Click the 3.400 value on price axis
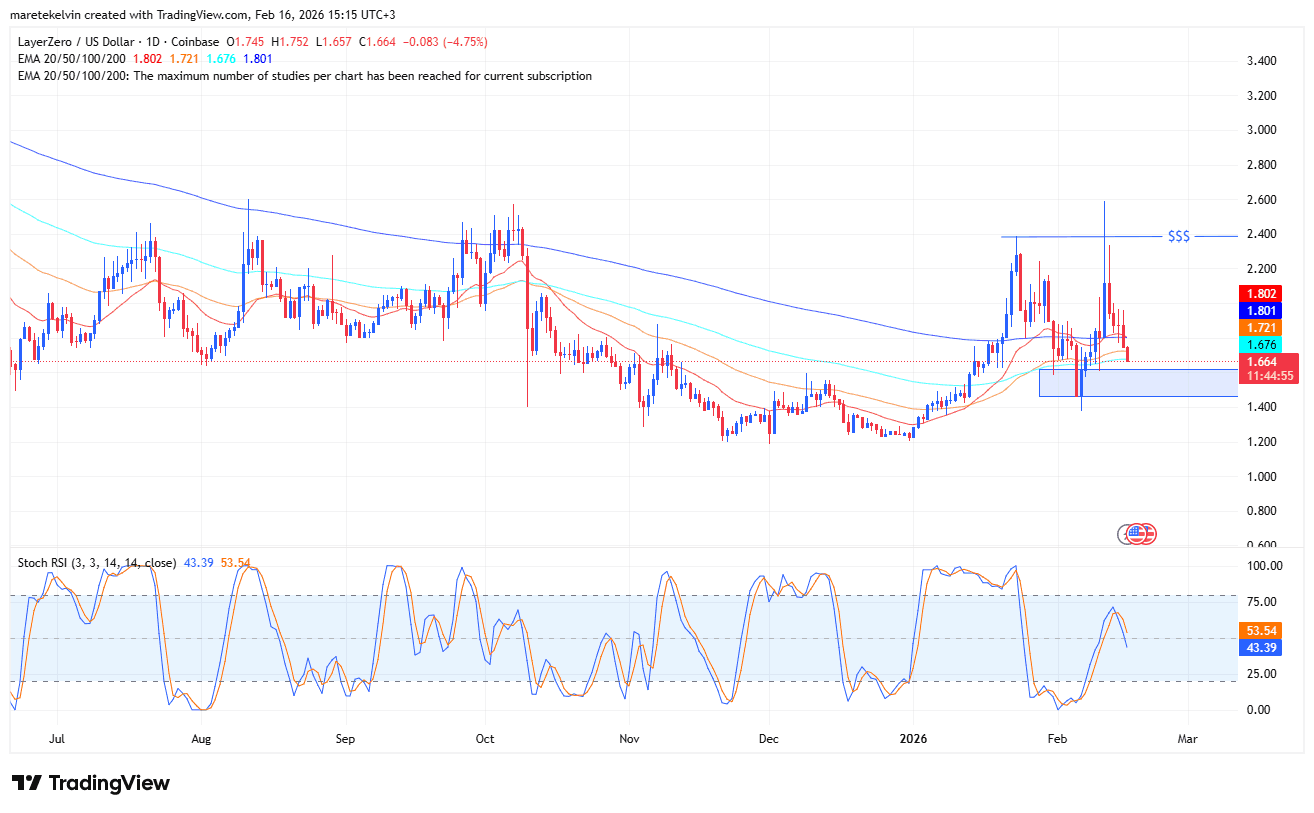Image resolution: width=1314 pixels, height=813 pixels. tap(1258, 61)
